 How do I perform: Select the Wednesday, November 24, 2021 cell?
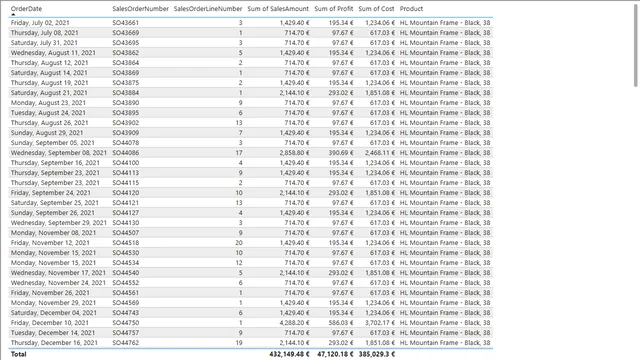pos(58,283)
